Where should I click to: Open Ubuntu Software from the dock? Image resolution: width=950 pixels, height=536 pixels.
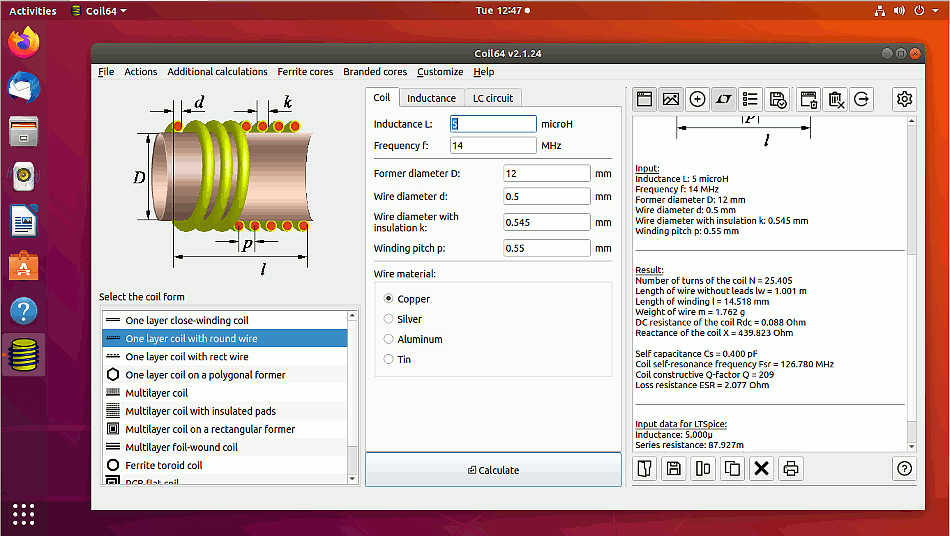(x=24, y=265)
